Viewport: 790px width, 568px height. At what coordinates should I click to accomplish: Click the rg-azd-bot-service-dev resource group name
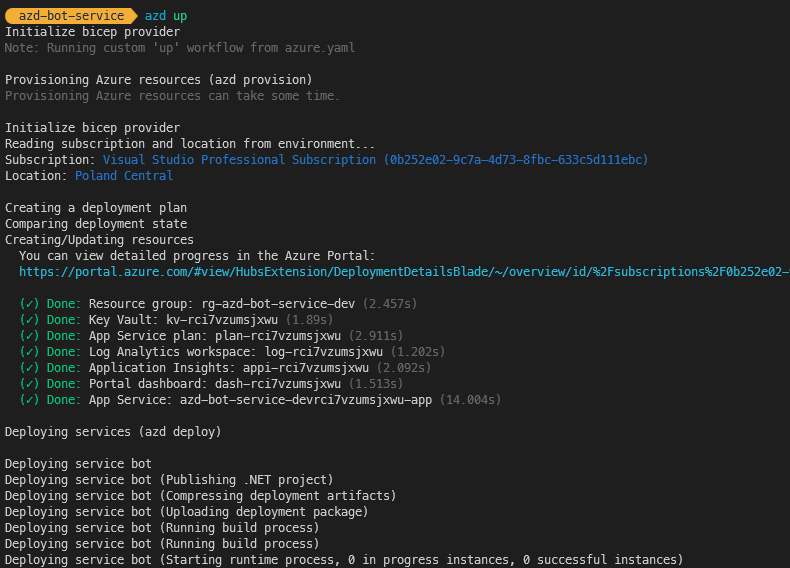click(278, 304)
